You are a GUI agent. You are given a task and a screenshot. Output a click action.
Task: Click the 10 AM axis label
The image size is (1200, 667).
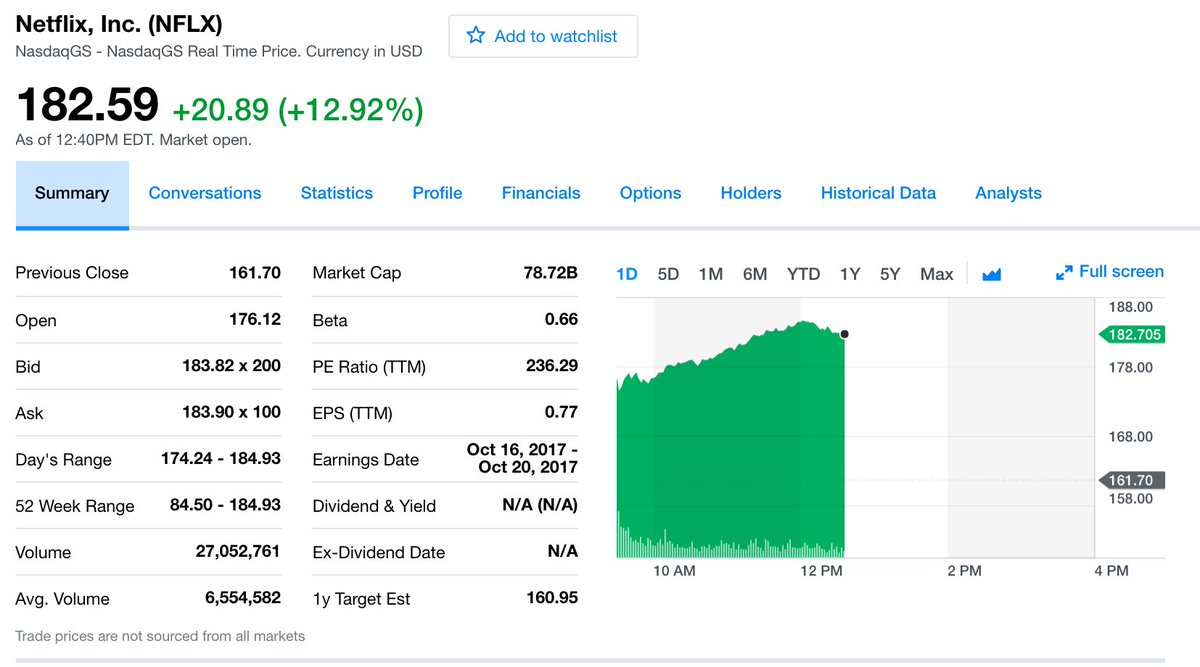coord(674,571)
